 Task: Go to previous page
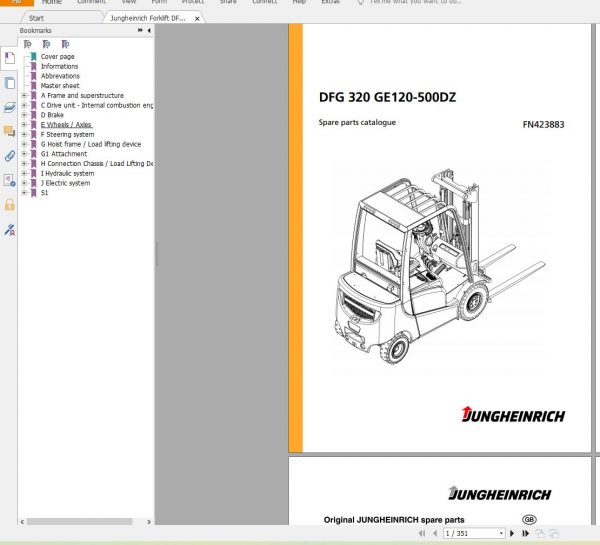tap(435, 533)
